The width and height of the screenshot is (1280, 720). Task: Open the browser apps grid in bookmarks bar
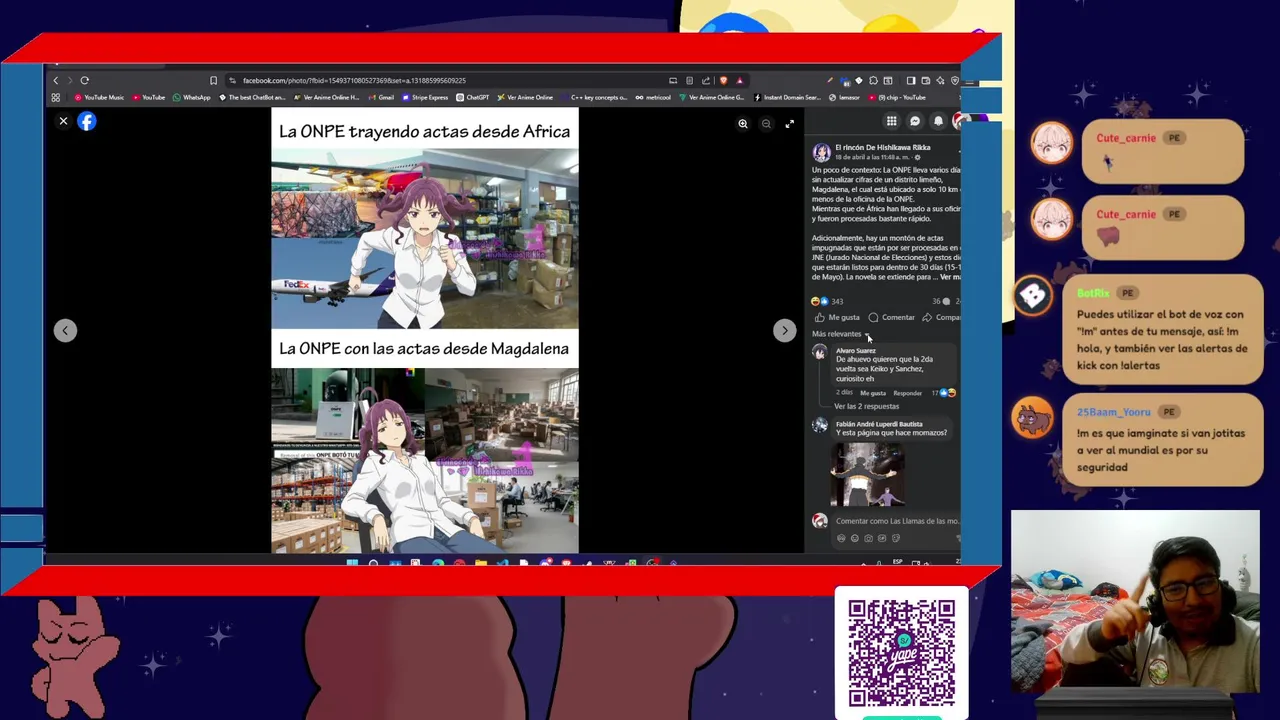tap(56, 97)
